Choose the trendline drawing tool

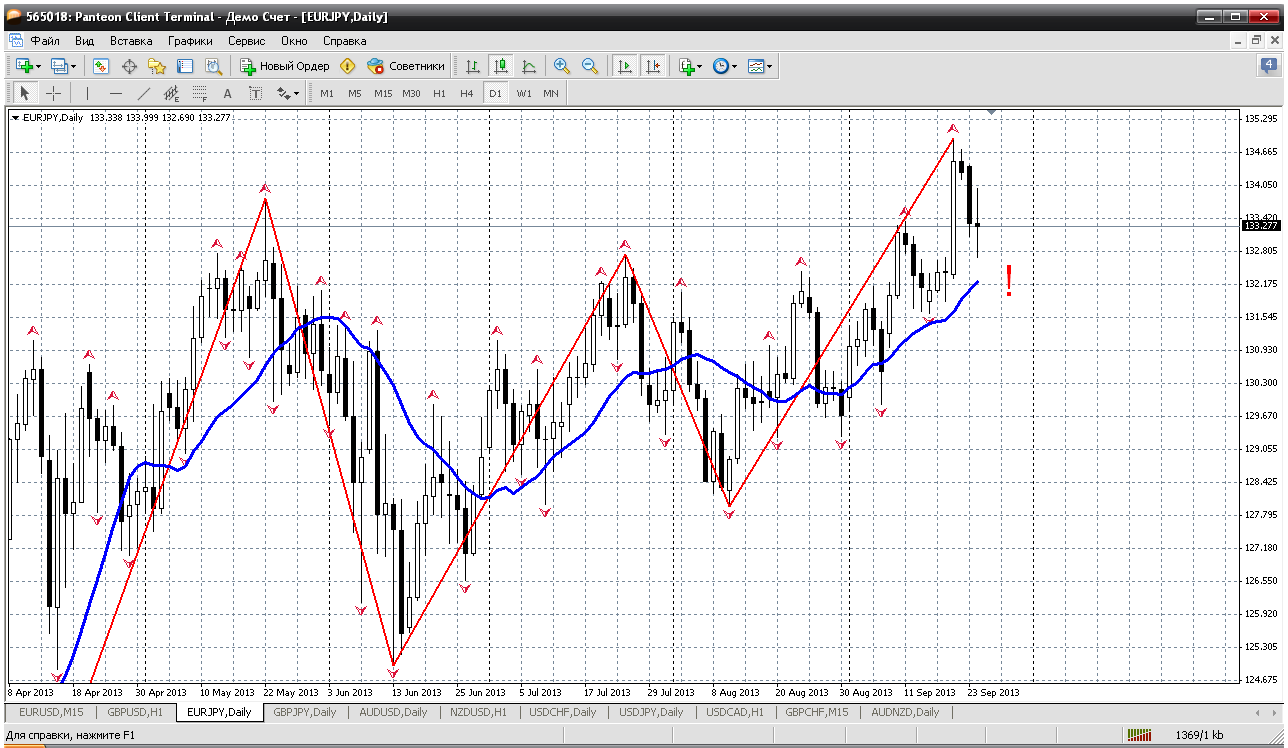(143, 93)
